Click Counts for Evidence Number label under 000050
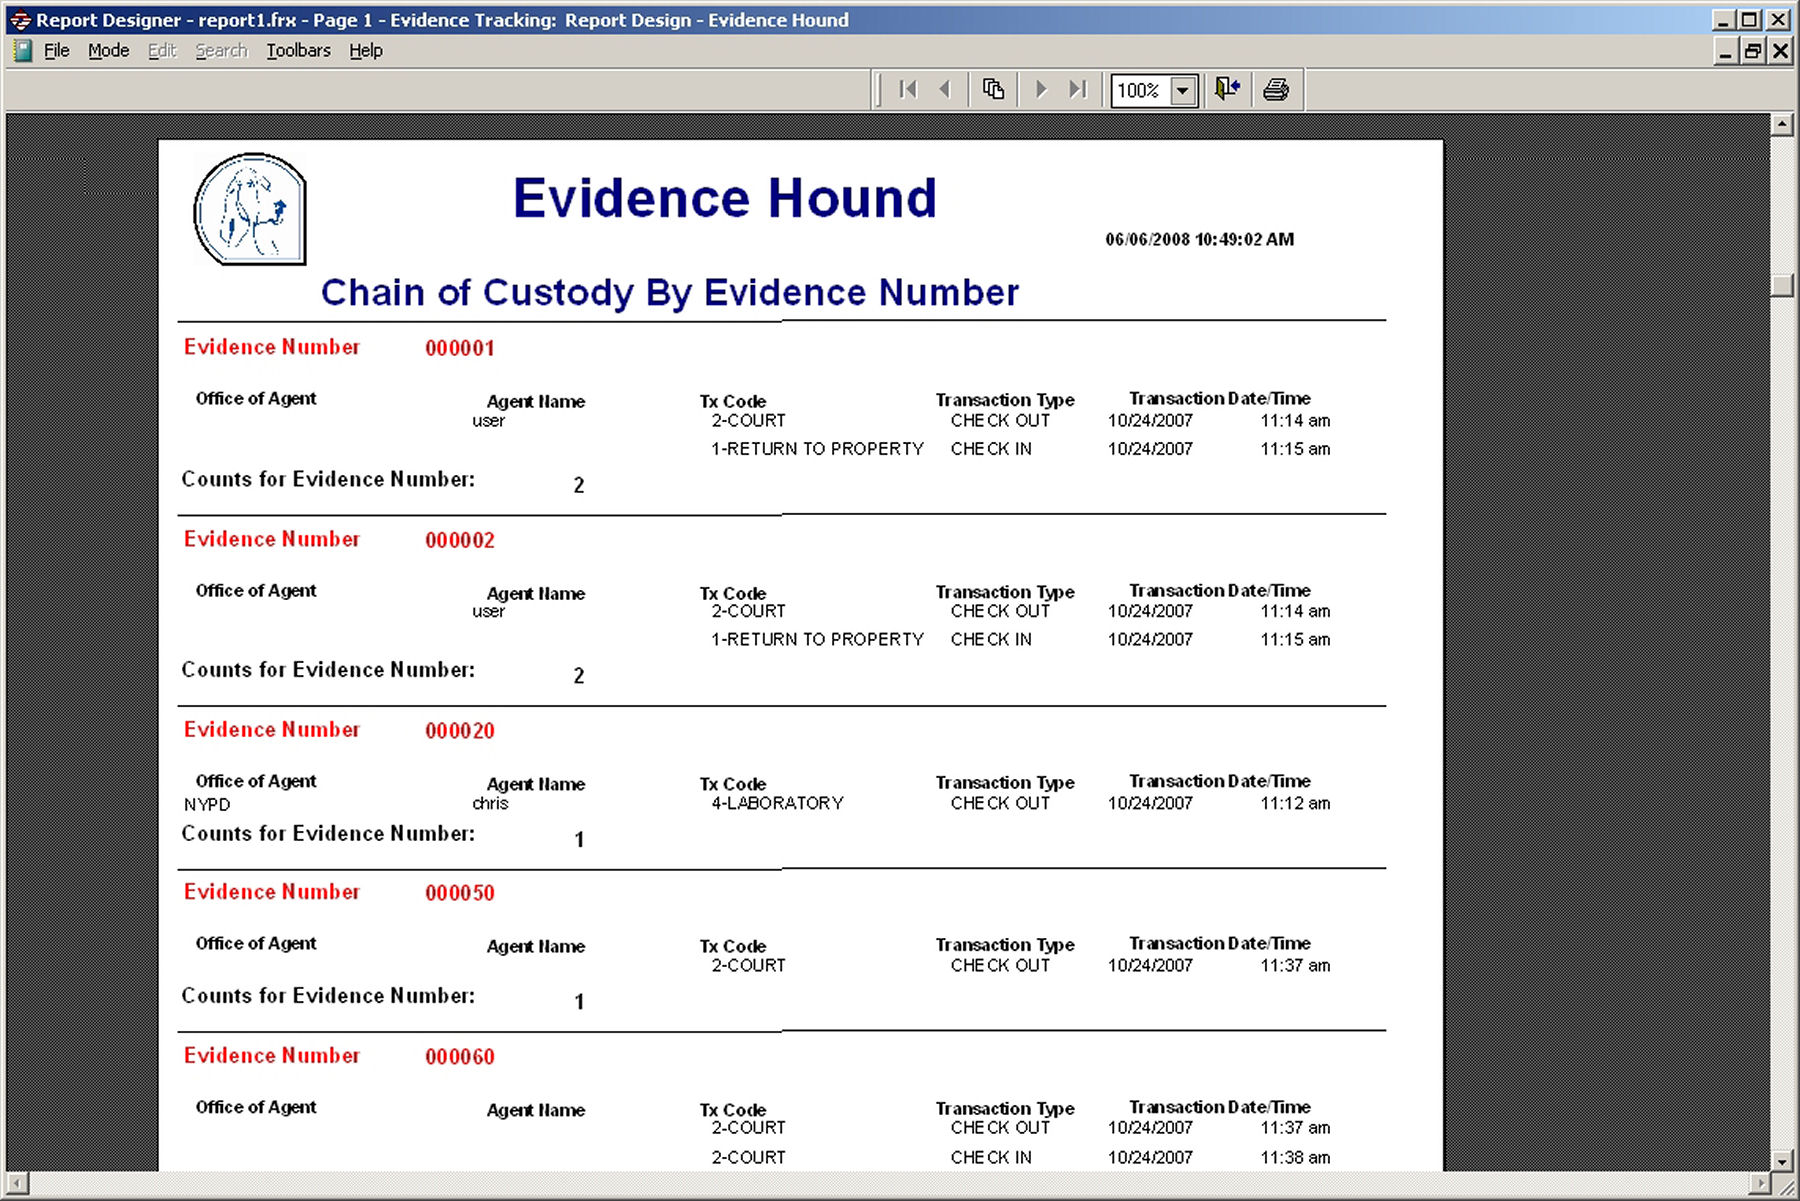This screenshot has height=1201, width=1800. click(328, 996)
